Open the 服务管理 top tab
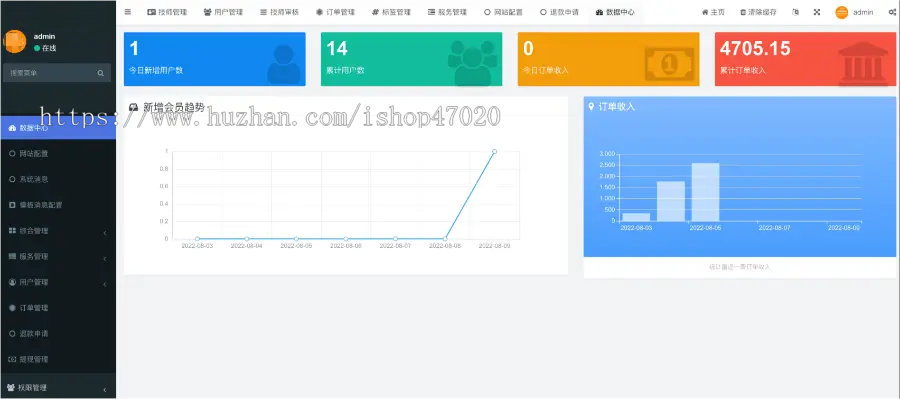Screen dimensions: 900x399 448,12
